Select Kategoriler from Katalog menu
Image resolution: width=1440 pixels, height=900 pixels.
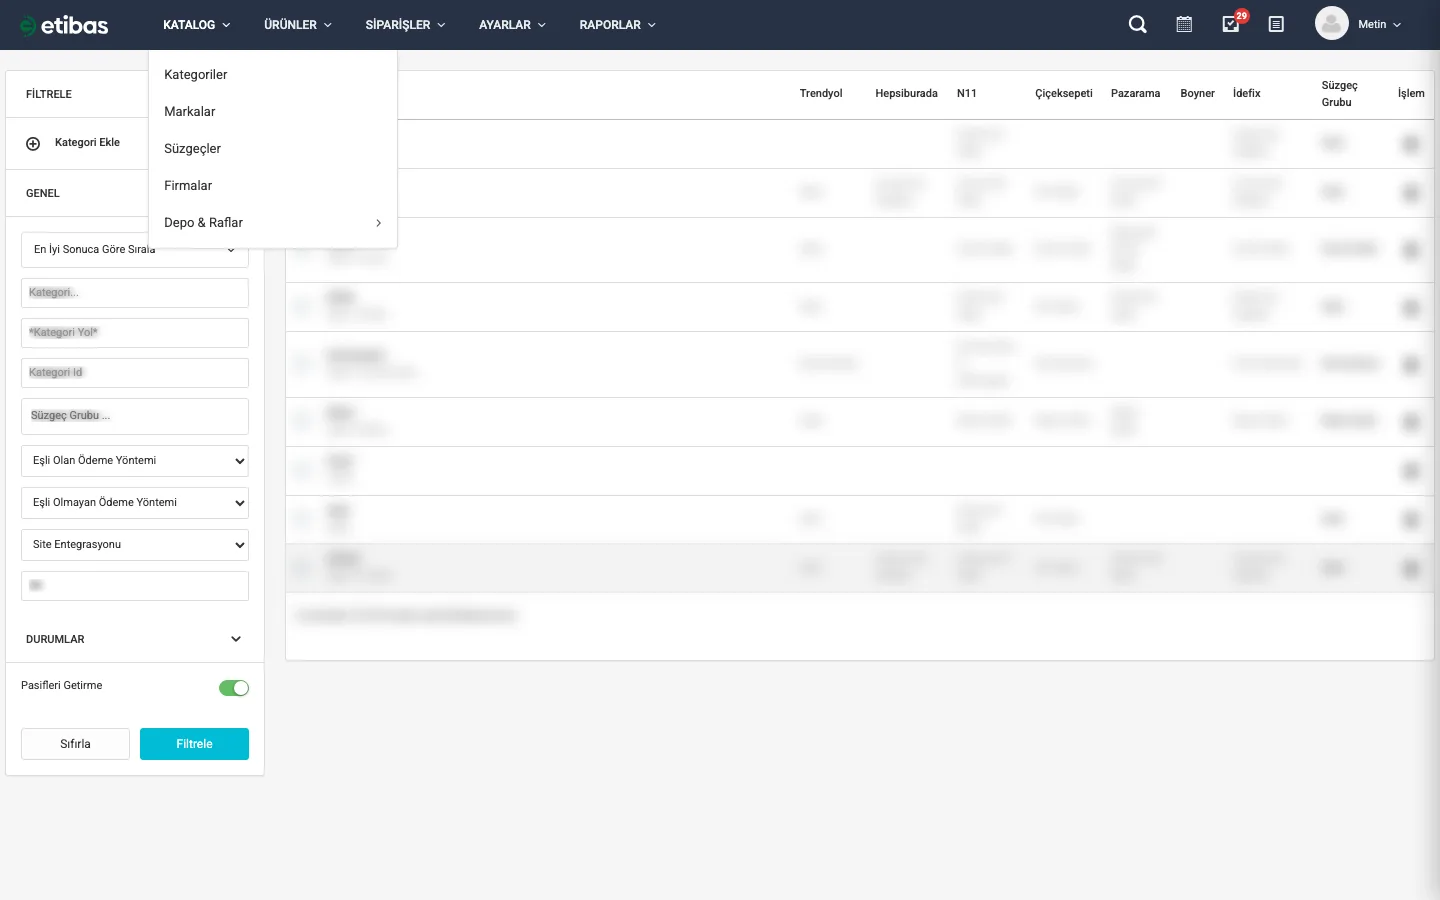point(196,75)
